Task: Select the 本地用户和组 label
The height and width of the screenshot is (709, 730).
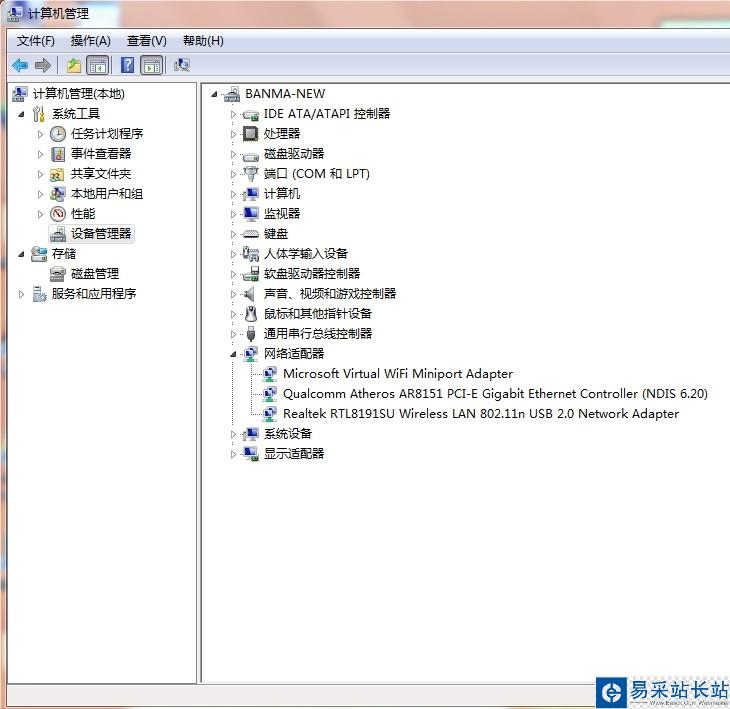Action: [107, 194]
